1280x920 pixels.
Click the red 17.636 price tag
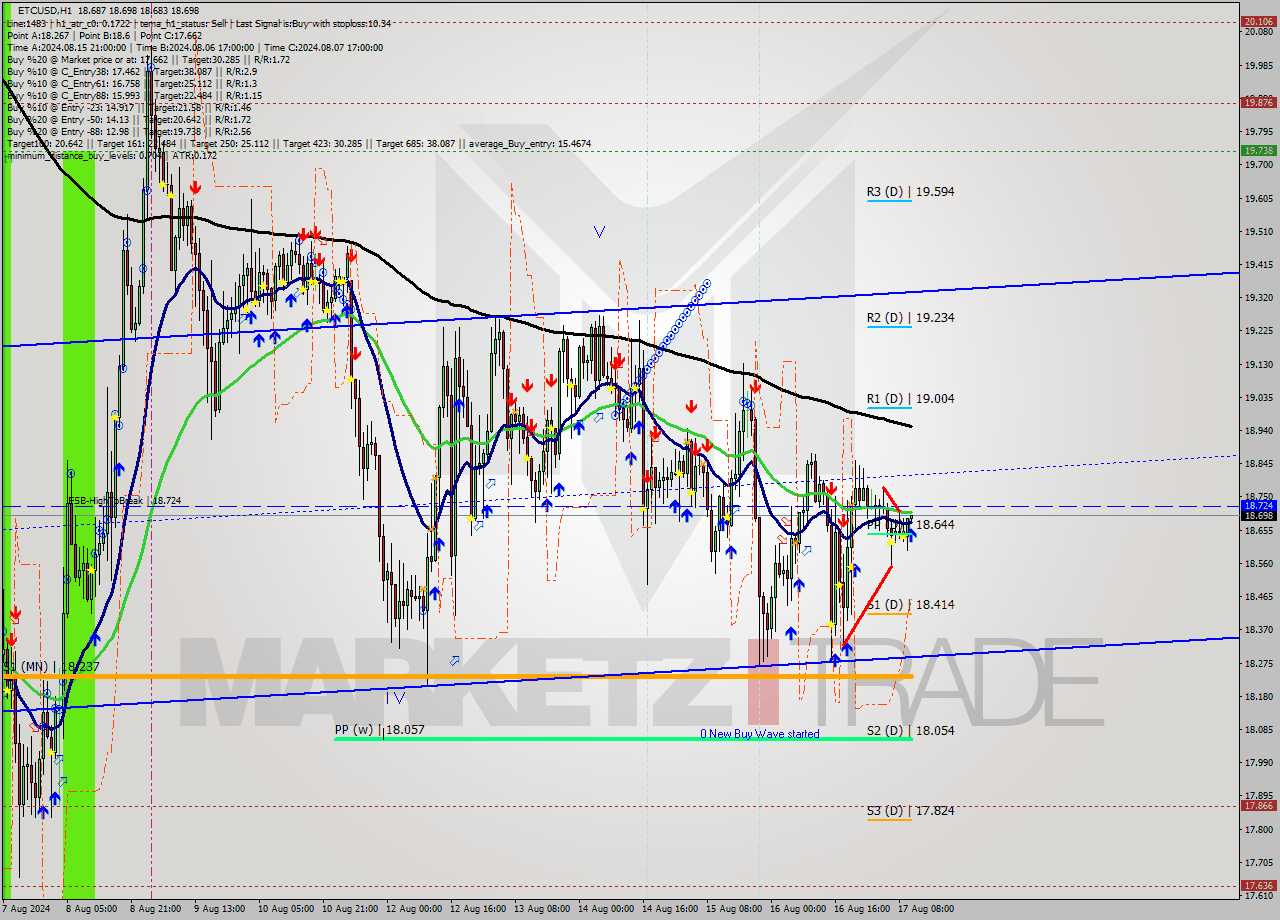coord(1257,885)
